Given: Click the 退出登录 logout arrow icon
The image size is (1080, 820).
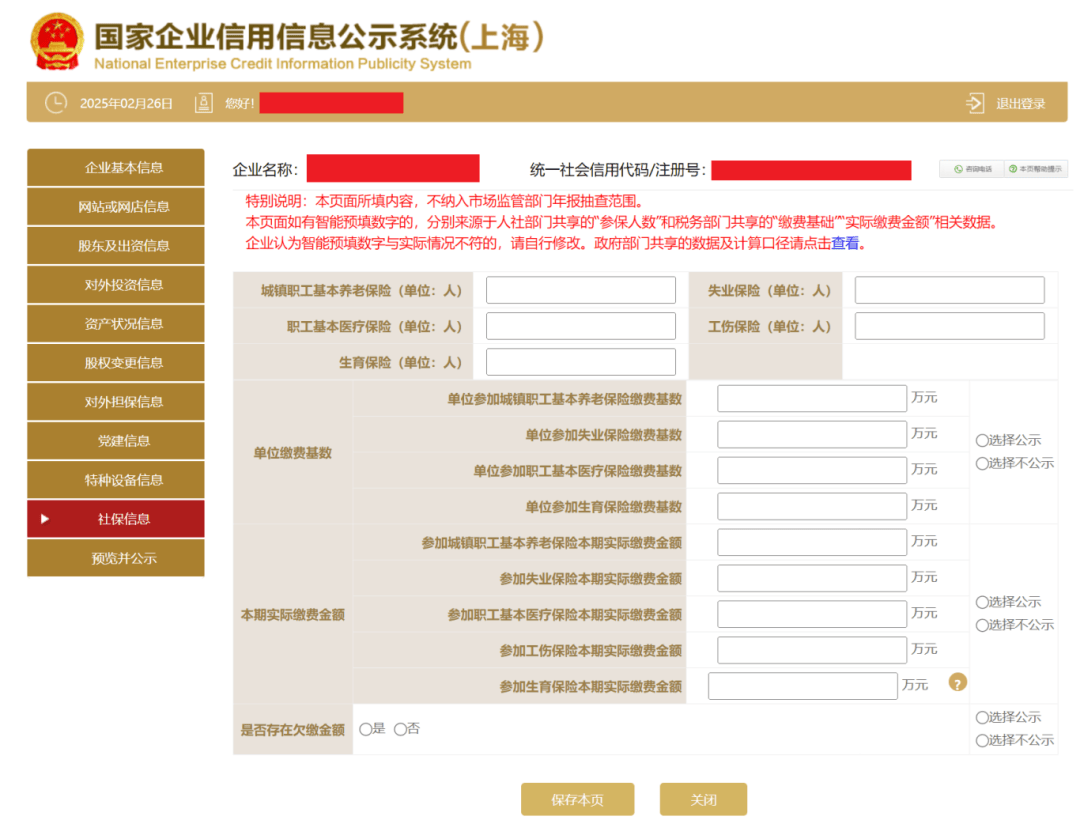Looking at the screenshot, I should [x=975, y=102].
